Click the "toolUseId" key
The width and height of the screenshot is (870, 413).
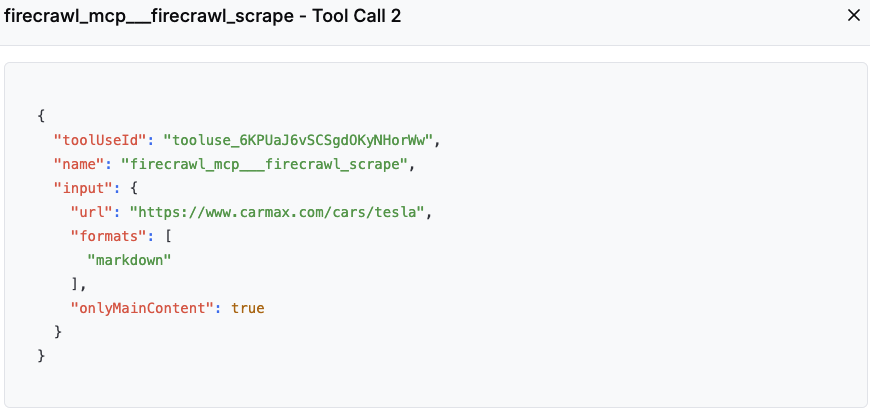pos(100,140)
